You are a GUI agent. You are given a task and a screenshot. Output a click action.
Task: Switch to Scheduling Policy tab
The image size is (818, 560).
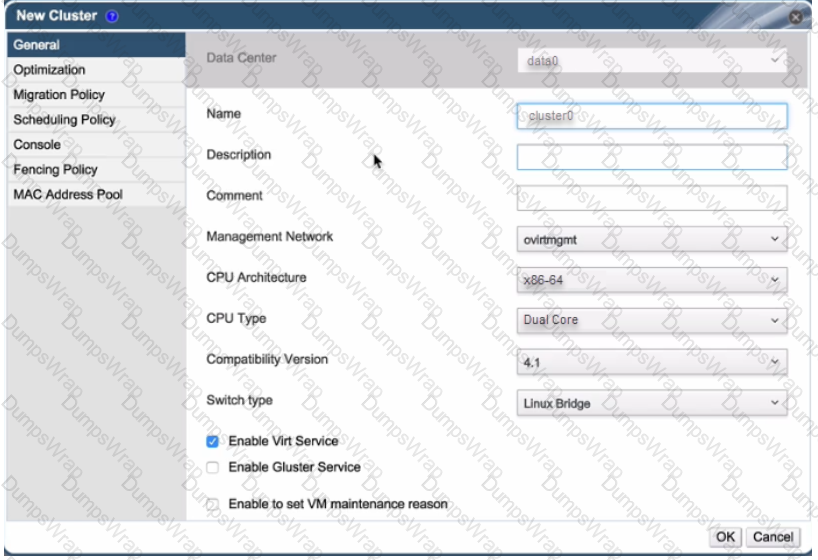pyautogui.click(x=97, y=120)
